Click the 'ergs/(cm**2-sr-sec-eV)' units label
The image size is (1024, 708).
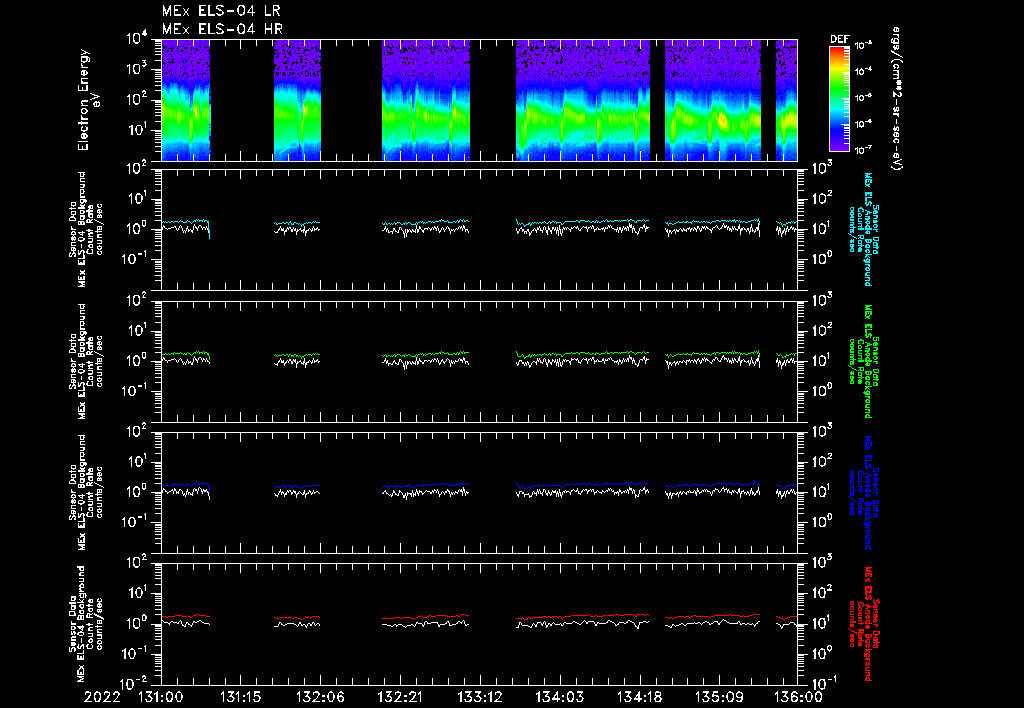pos(897,99)
